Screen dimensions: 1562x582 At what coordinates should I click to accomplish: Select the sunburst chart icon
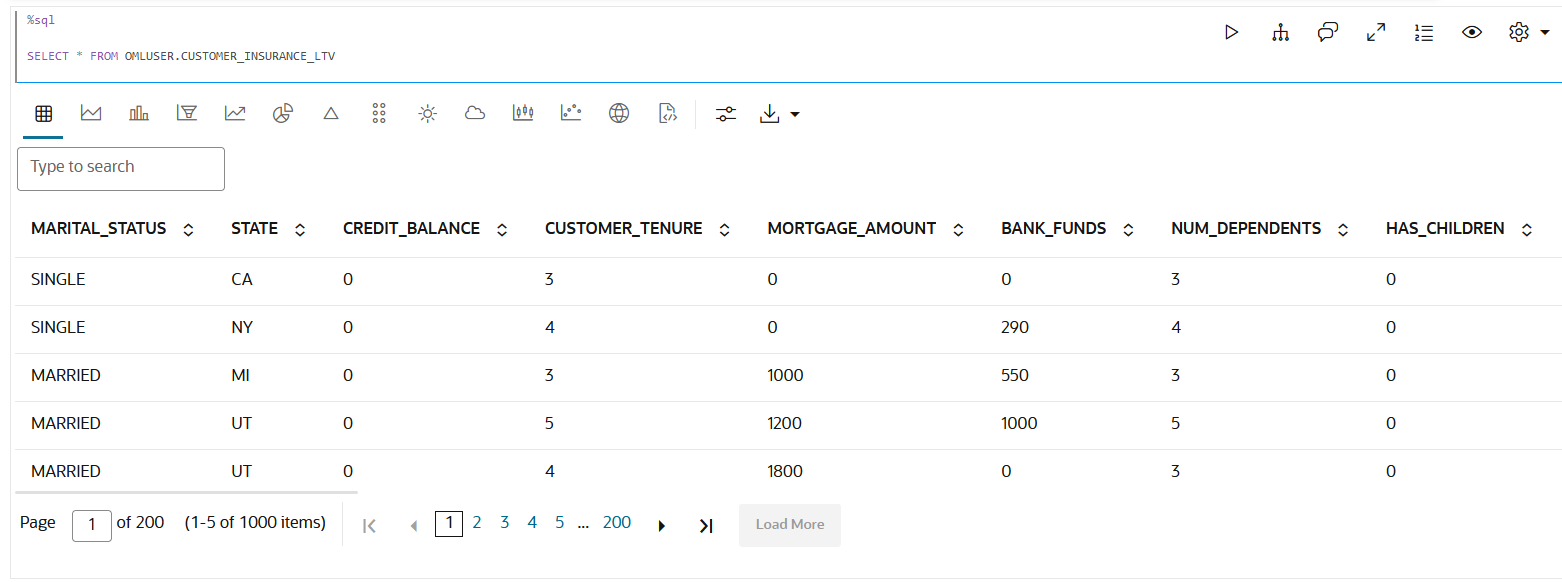pos(427,114)
